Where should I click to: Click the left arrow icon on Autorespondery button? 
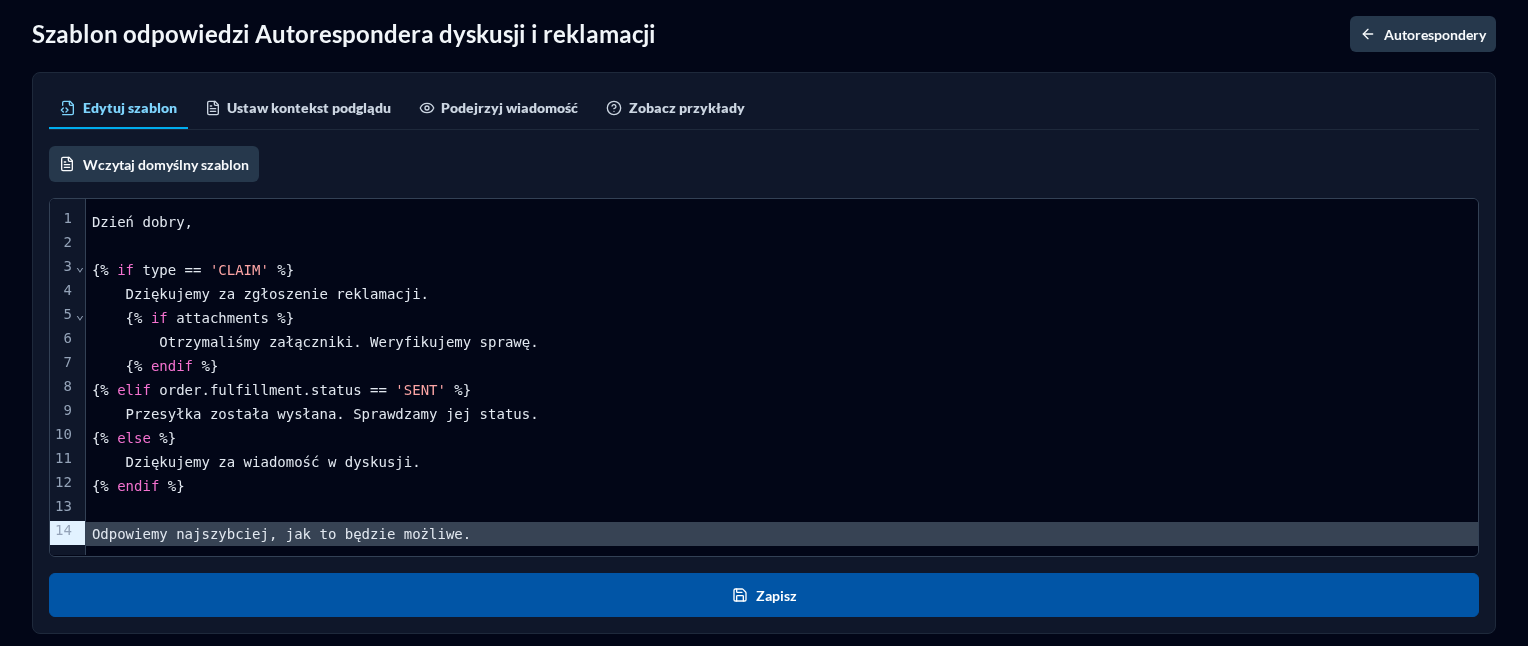click(x=1368, y=34)
